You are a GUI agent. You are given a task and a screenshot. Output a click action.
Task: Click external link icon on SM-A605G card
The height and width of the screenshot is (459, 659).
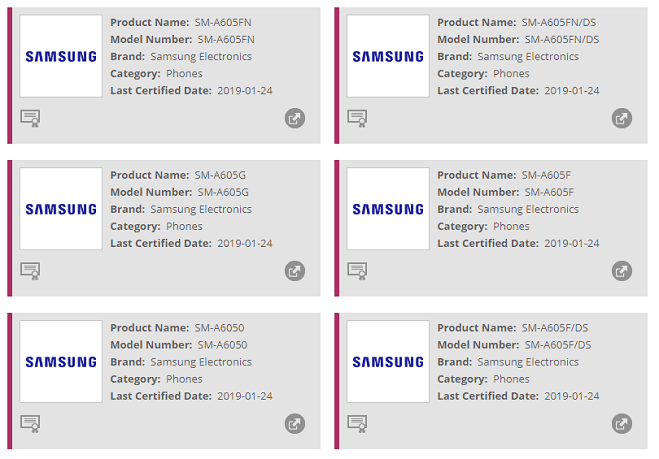coord(295,271)
